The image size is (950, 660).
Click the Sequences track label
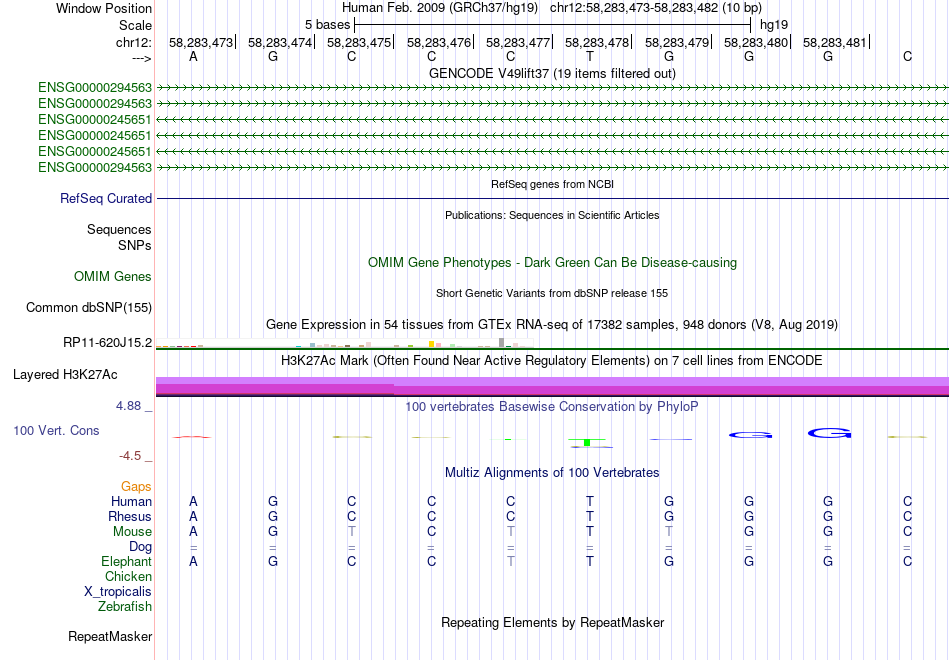coord(119,229)
